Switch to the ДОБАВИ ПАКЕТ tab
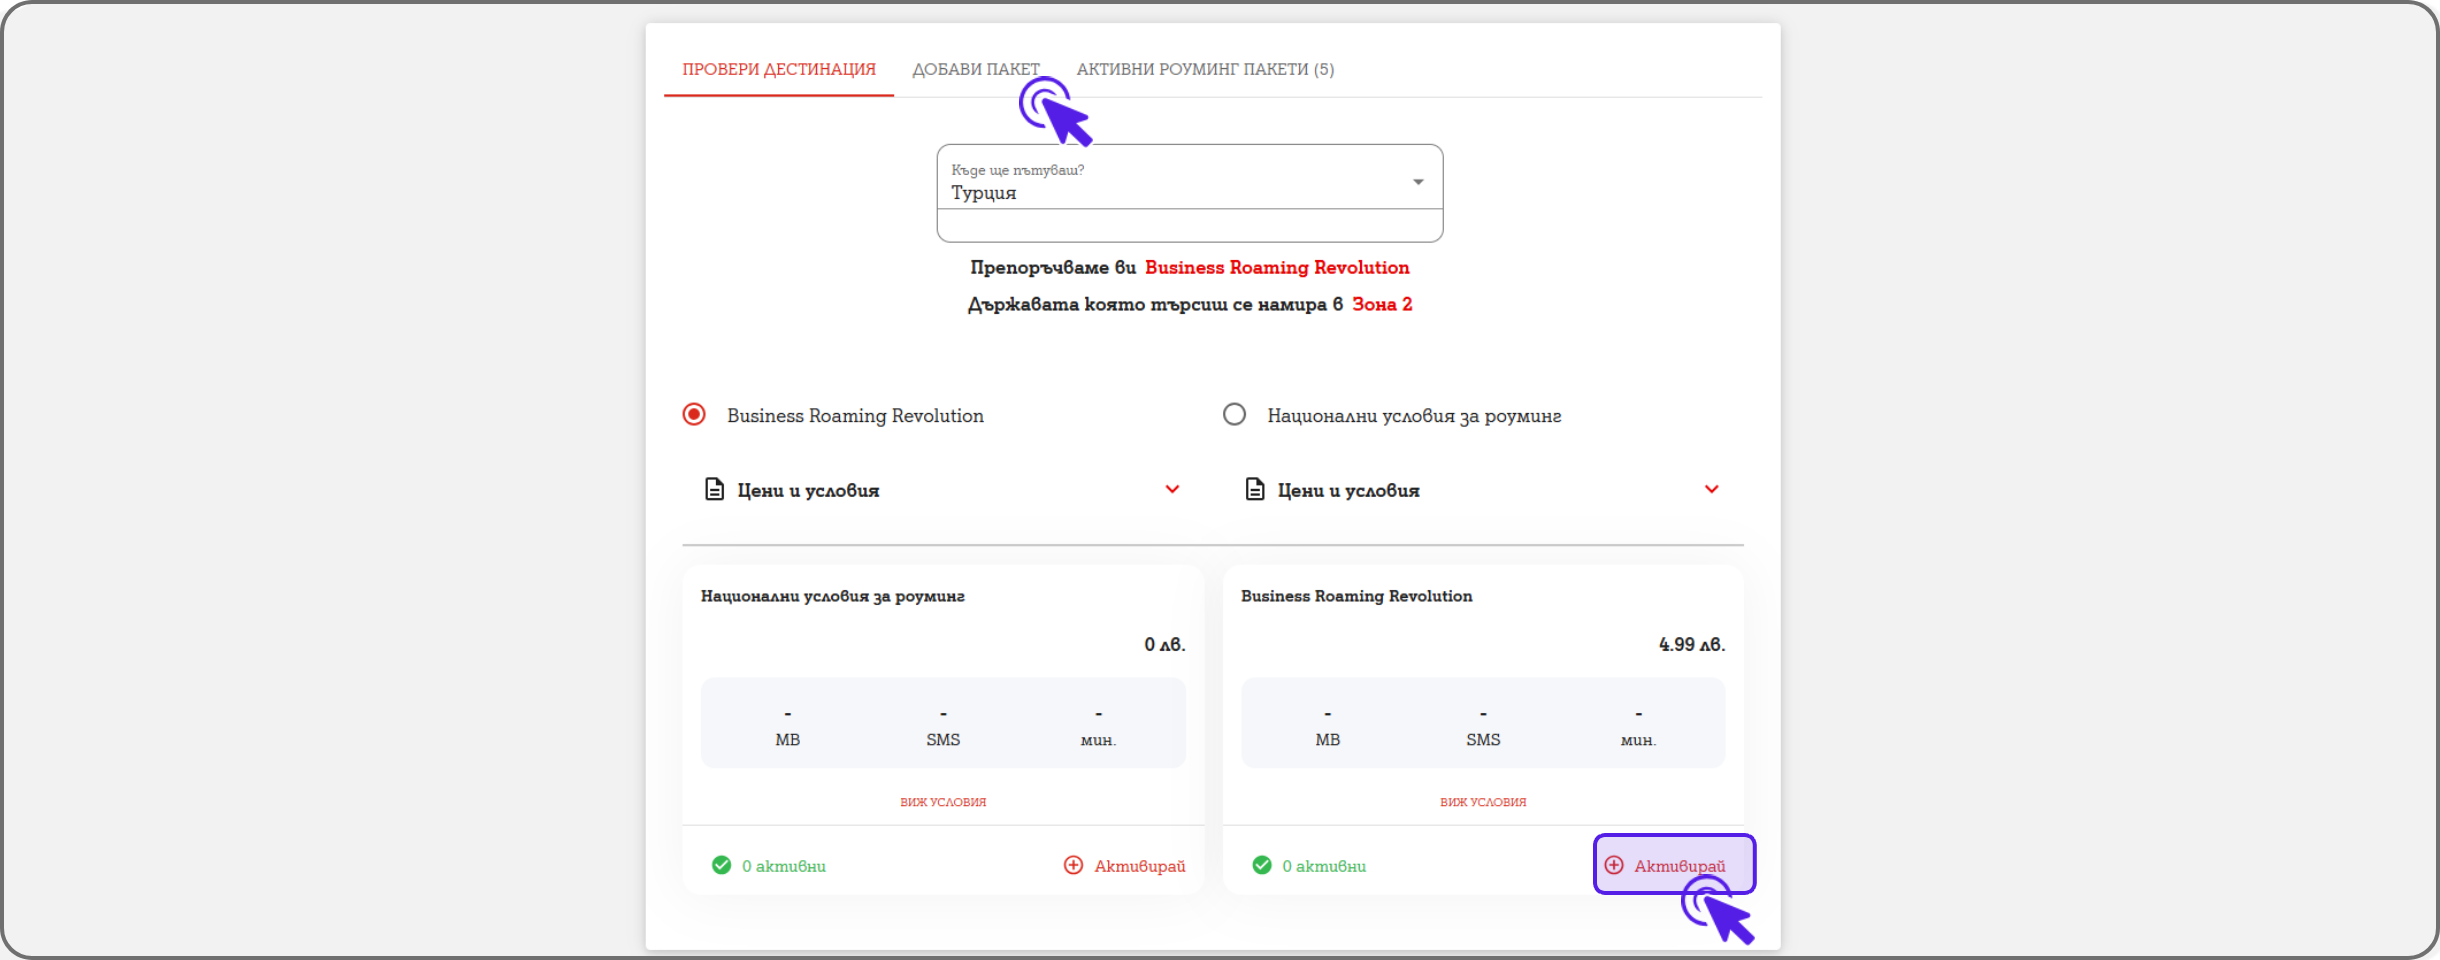This screenshot has width=2440, height=960. coord(976,69)
